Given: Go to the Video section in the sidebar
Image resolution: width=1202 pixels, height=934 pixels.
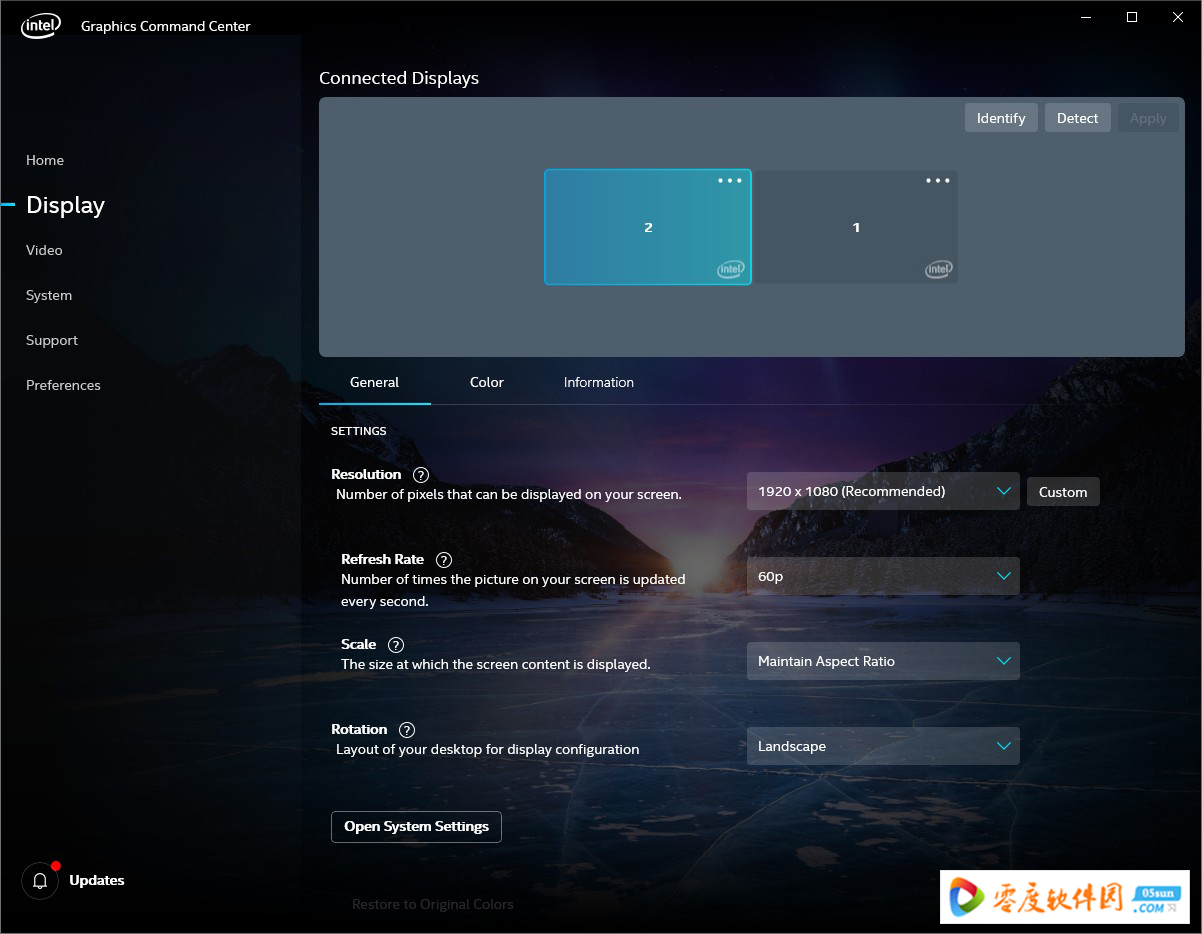Looking at the screenshot, I should coord(44,250).
